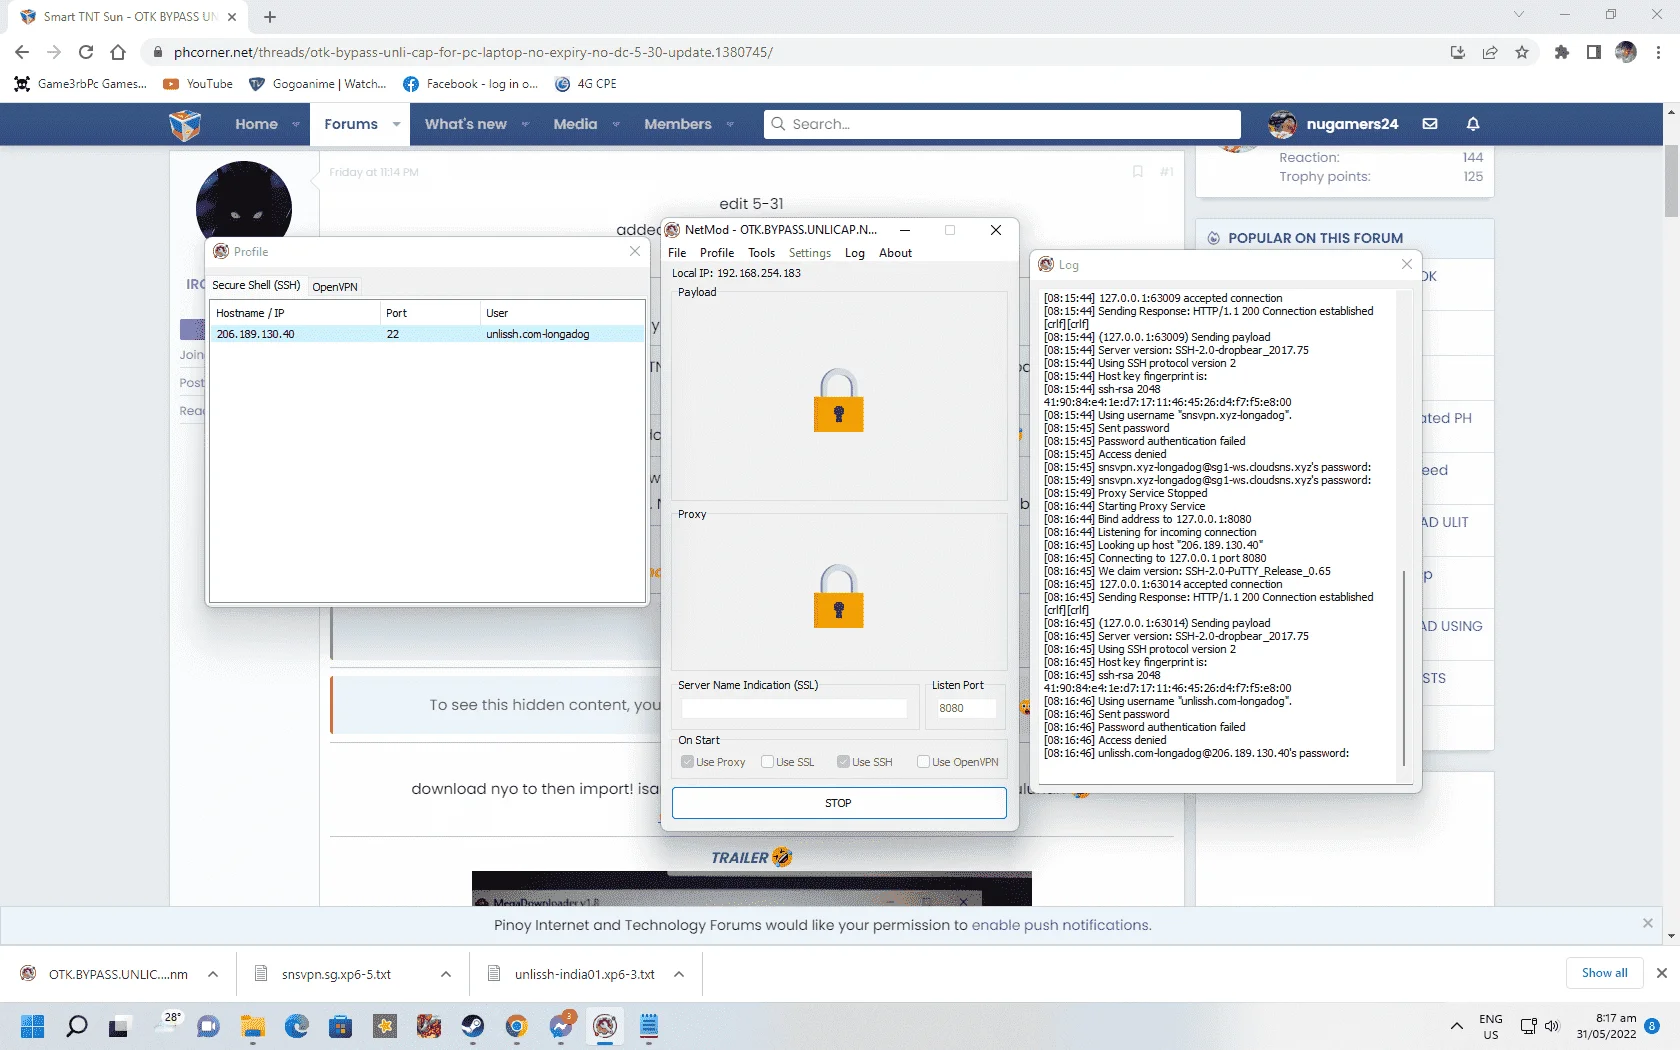Click the Server Name Indication input field
Screen dimensions: 1680x1050
tap(794, 708)
